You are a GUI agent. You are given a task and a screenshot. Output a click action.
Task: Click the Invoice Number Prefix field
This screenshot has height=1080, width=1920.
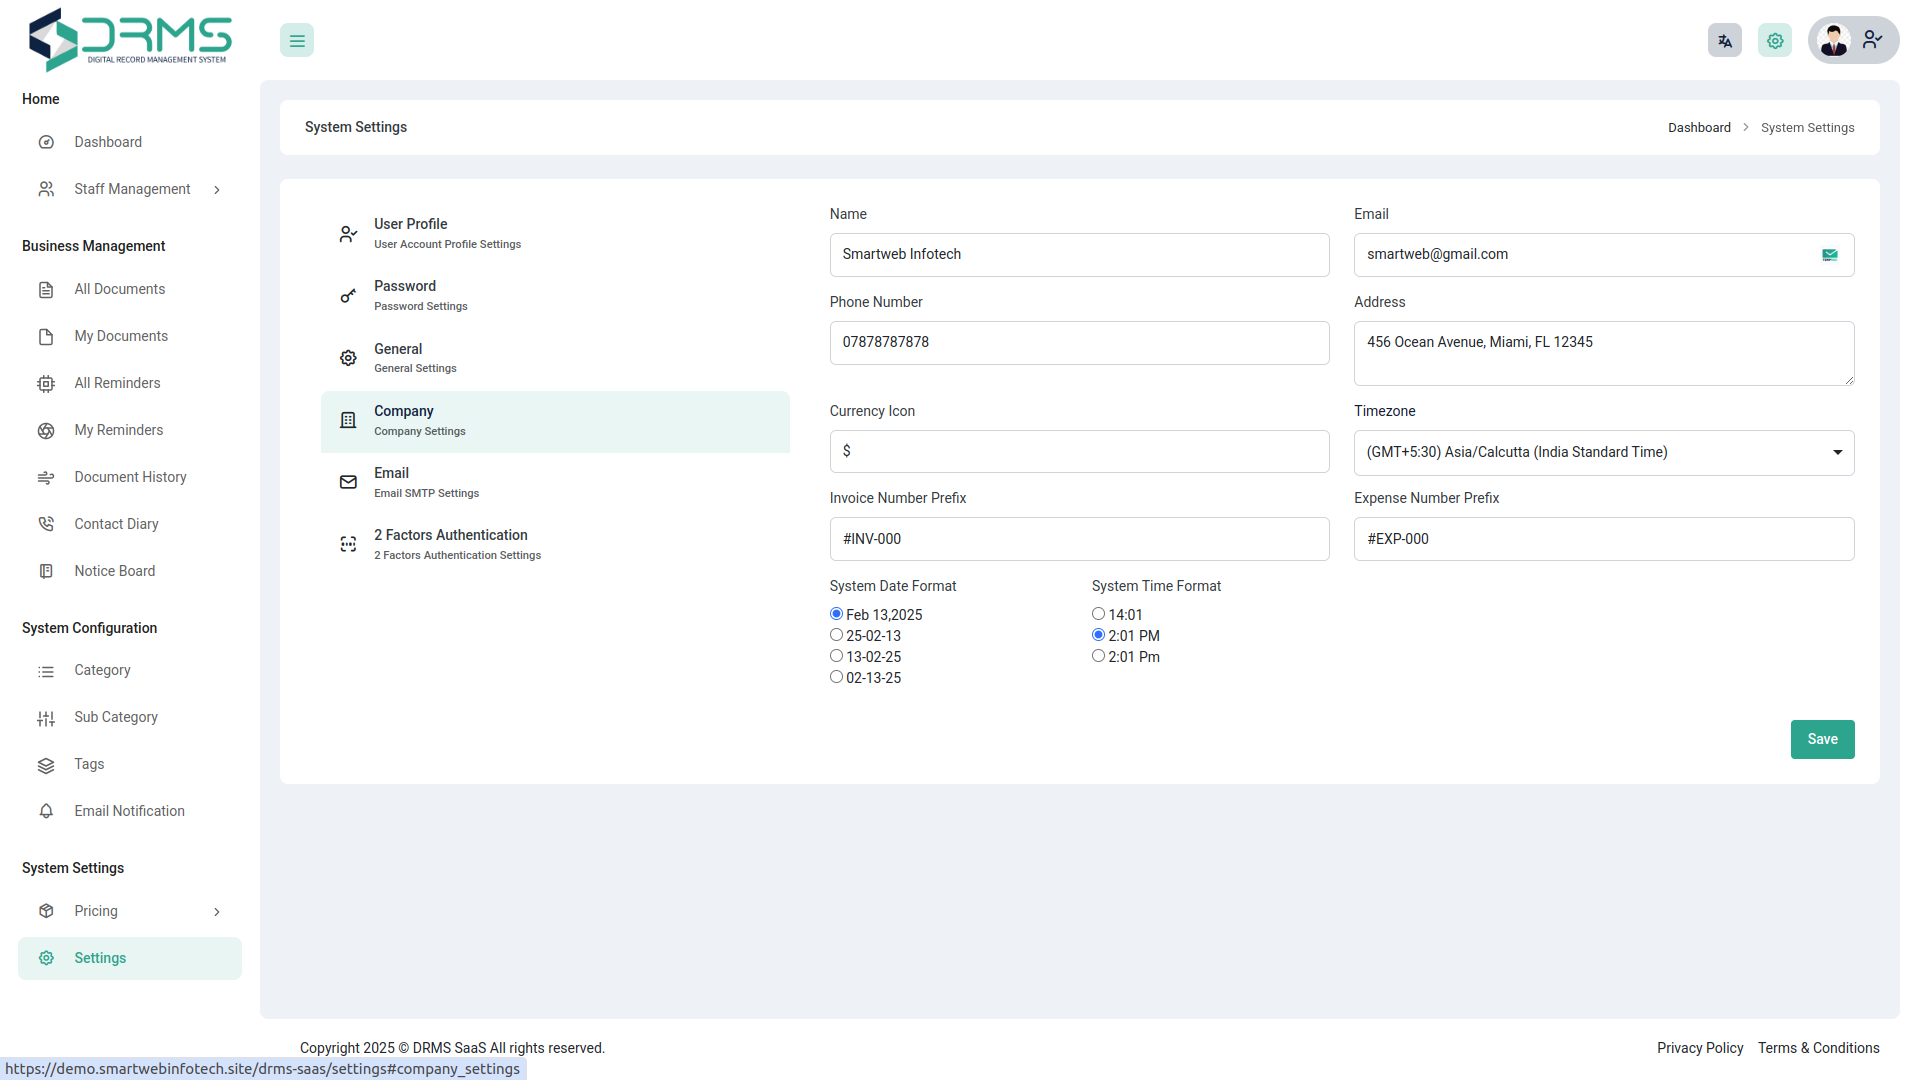coord(1079,539)
